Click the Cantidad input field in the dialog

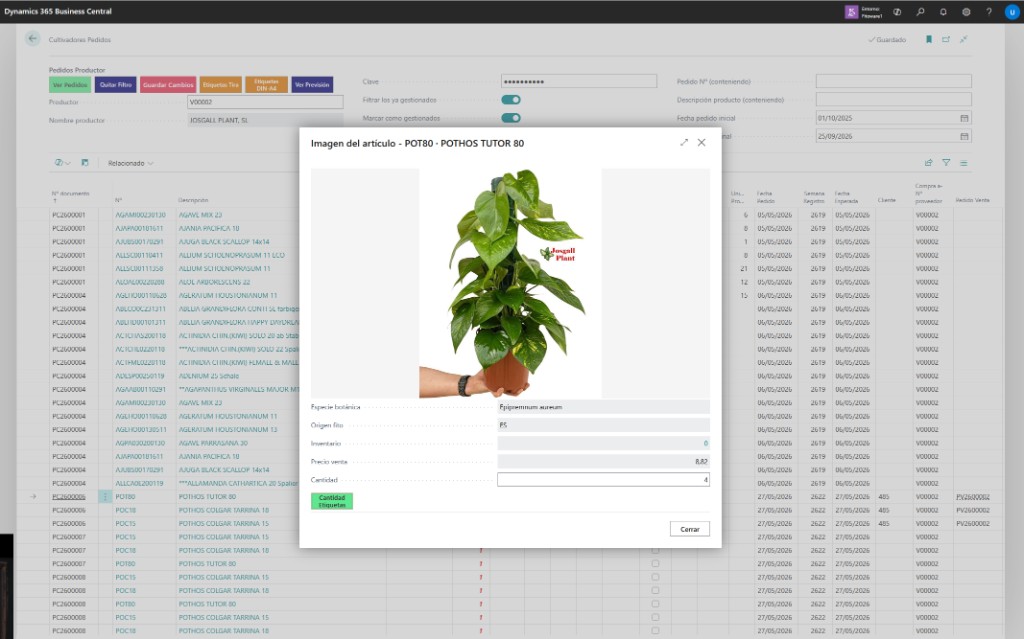pos(603,480)
